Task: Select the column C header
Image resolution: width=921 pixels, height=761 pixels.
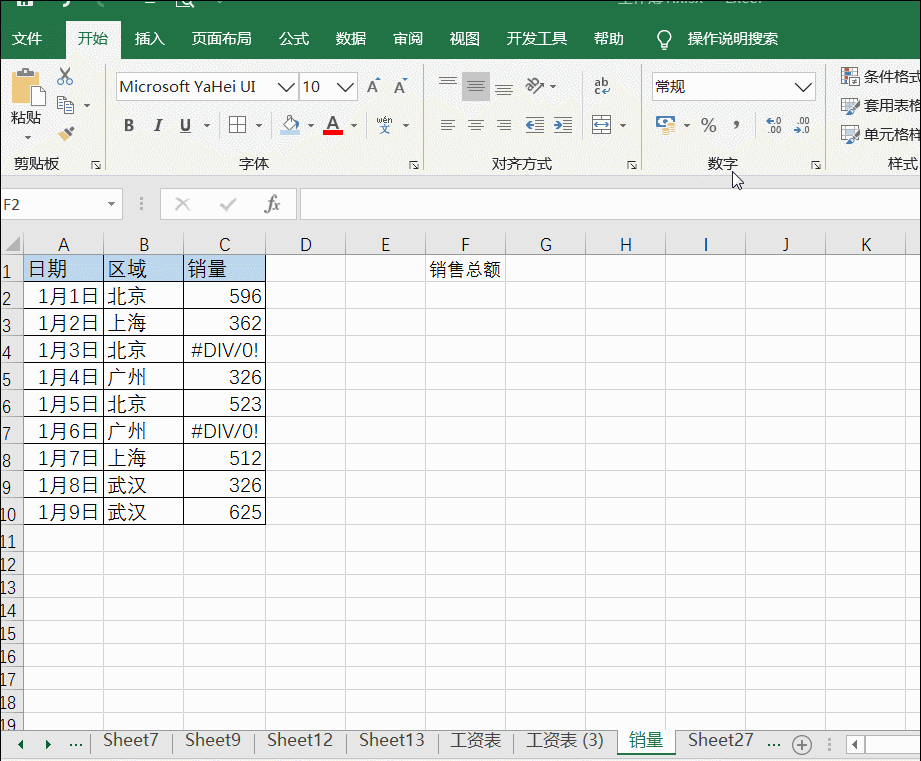Action: coord(224,244)
